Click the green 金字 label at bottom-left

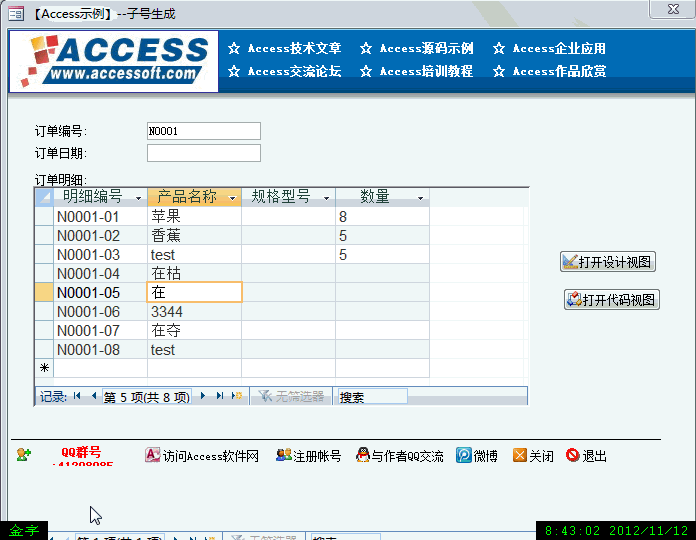[24, 531]
